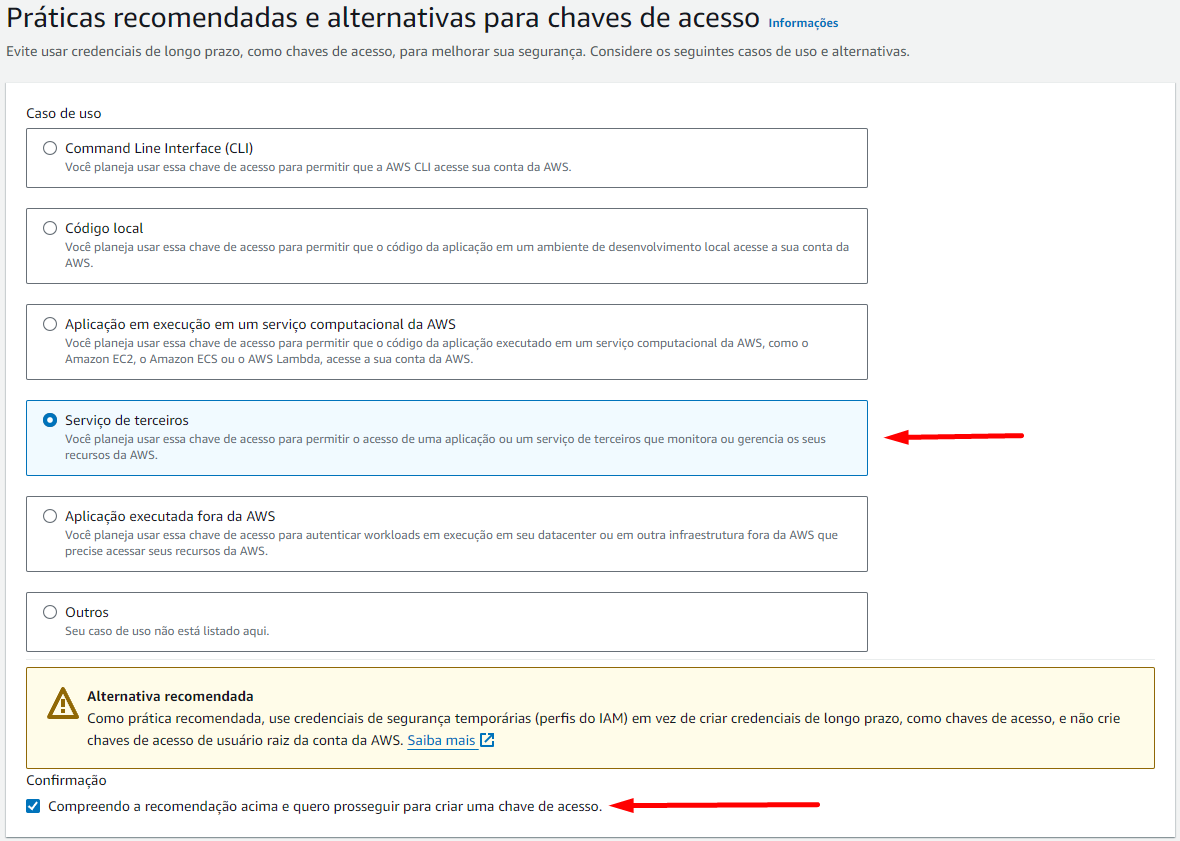
Task: Select Aplicação em execução em um serviço computacional
Action: tap(50, 323)
